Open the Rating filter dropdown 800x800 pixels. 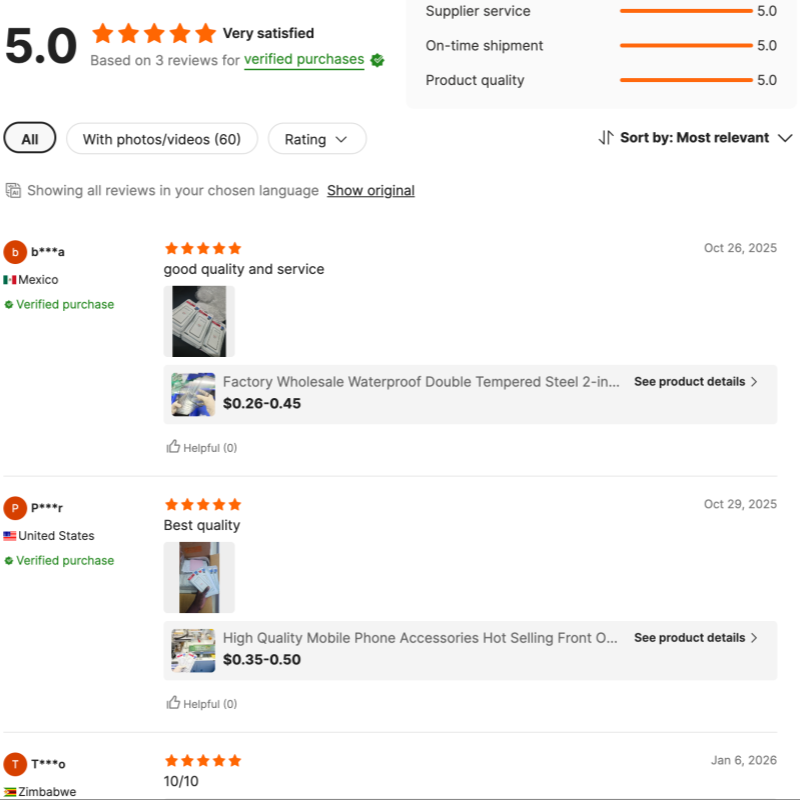click(316, 139)
